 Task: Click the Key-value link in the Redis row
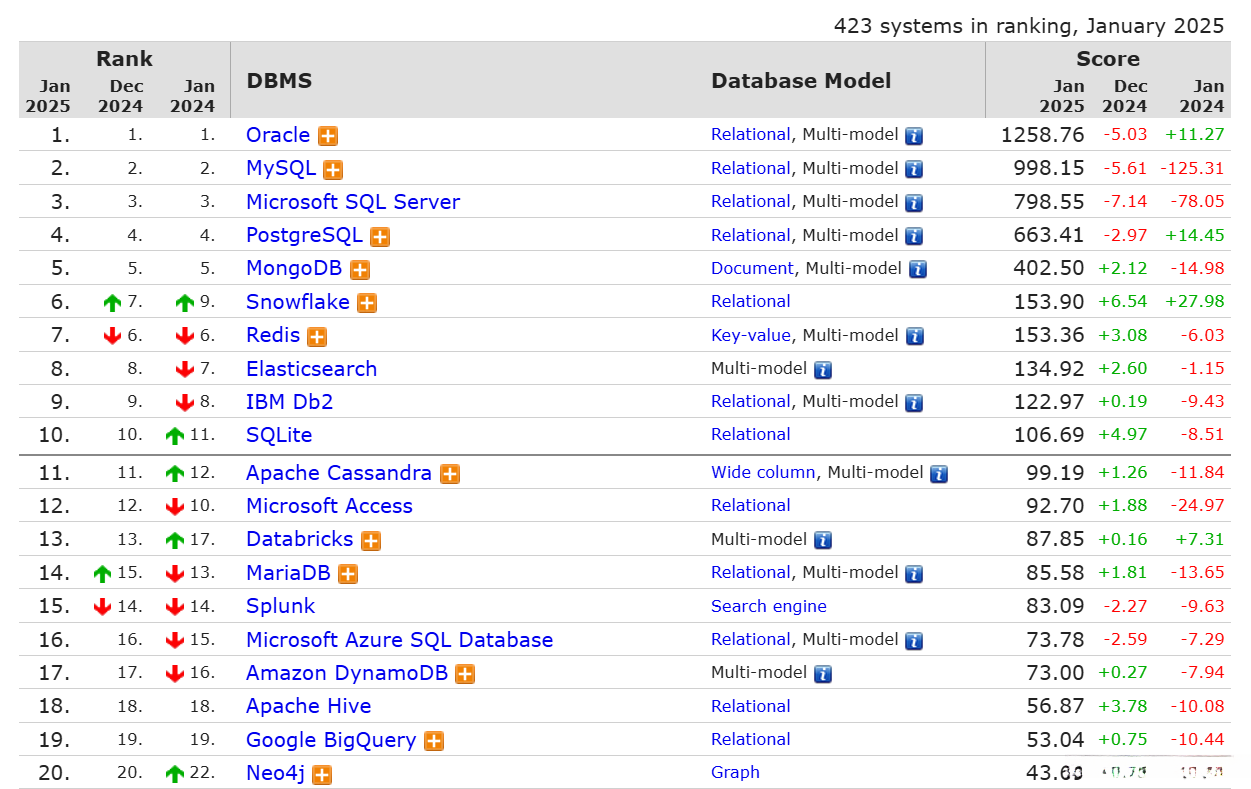[751, 335]
